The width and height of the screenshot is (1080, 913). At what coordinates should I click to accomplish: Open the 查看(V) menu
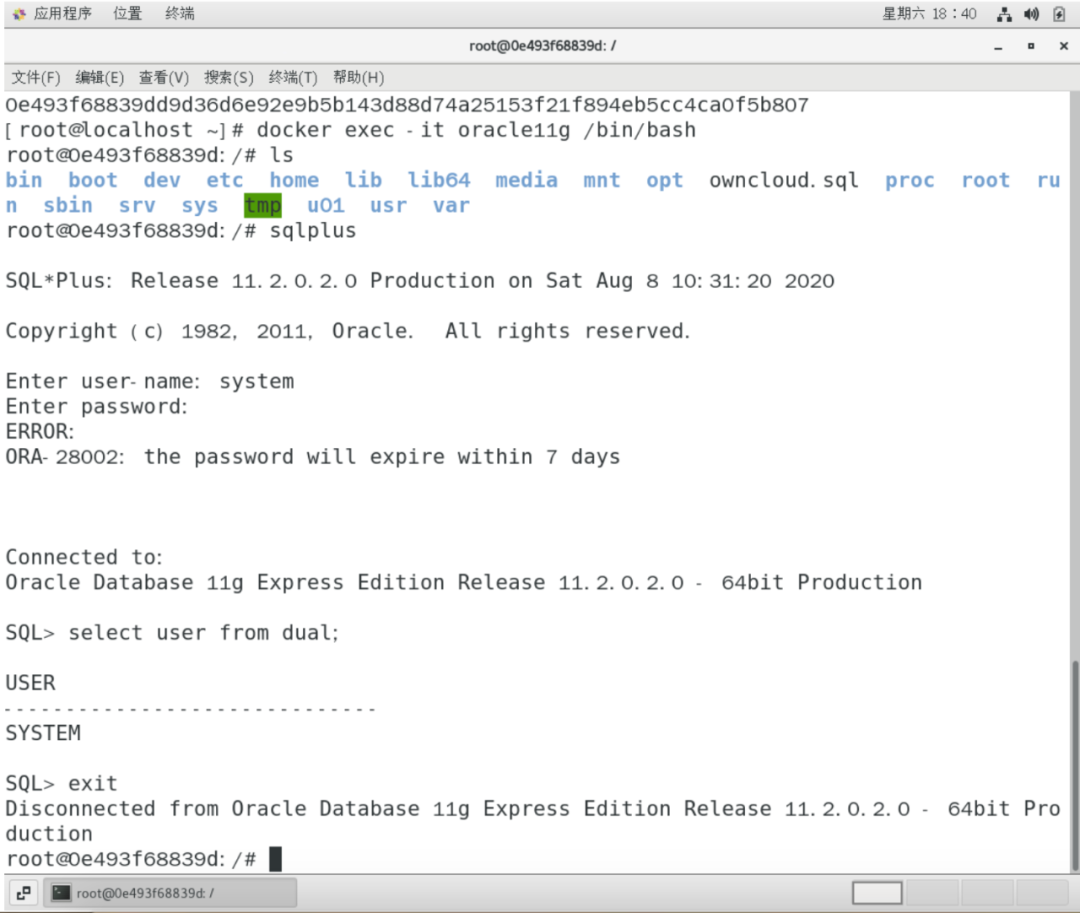pyautogui.click(x=164, y=78)
